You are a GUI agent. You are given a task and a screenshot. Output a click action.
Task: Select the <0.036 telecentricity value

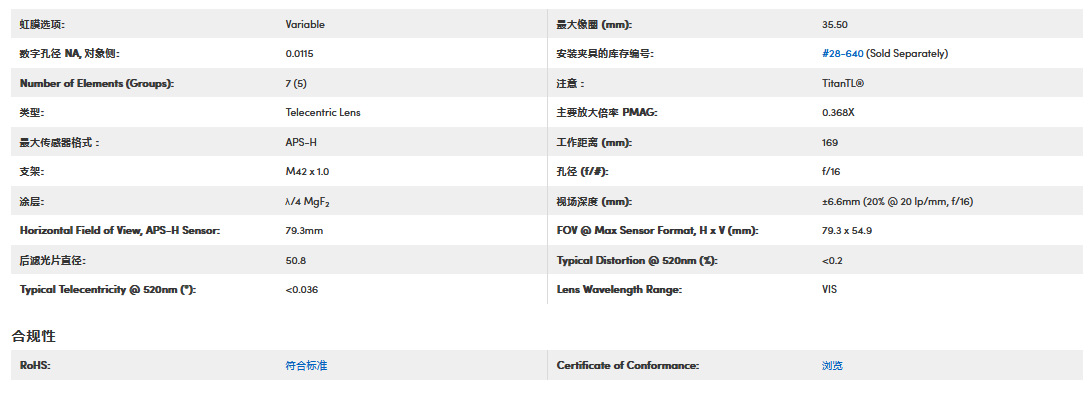(304, 290)
